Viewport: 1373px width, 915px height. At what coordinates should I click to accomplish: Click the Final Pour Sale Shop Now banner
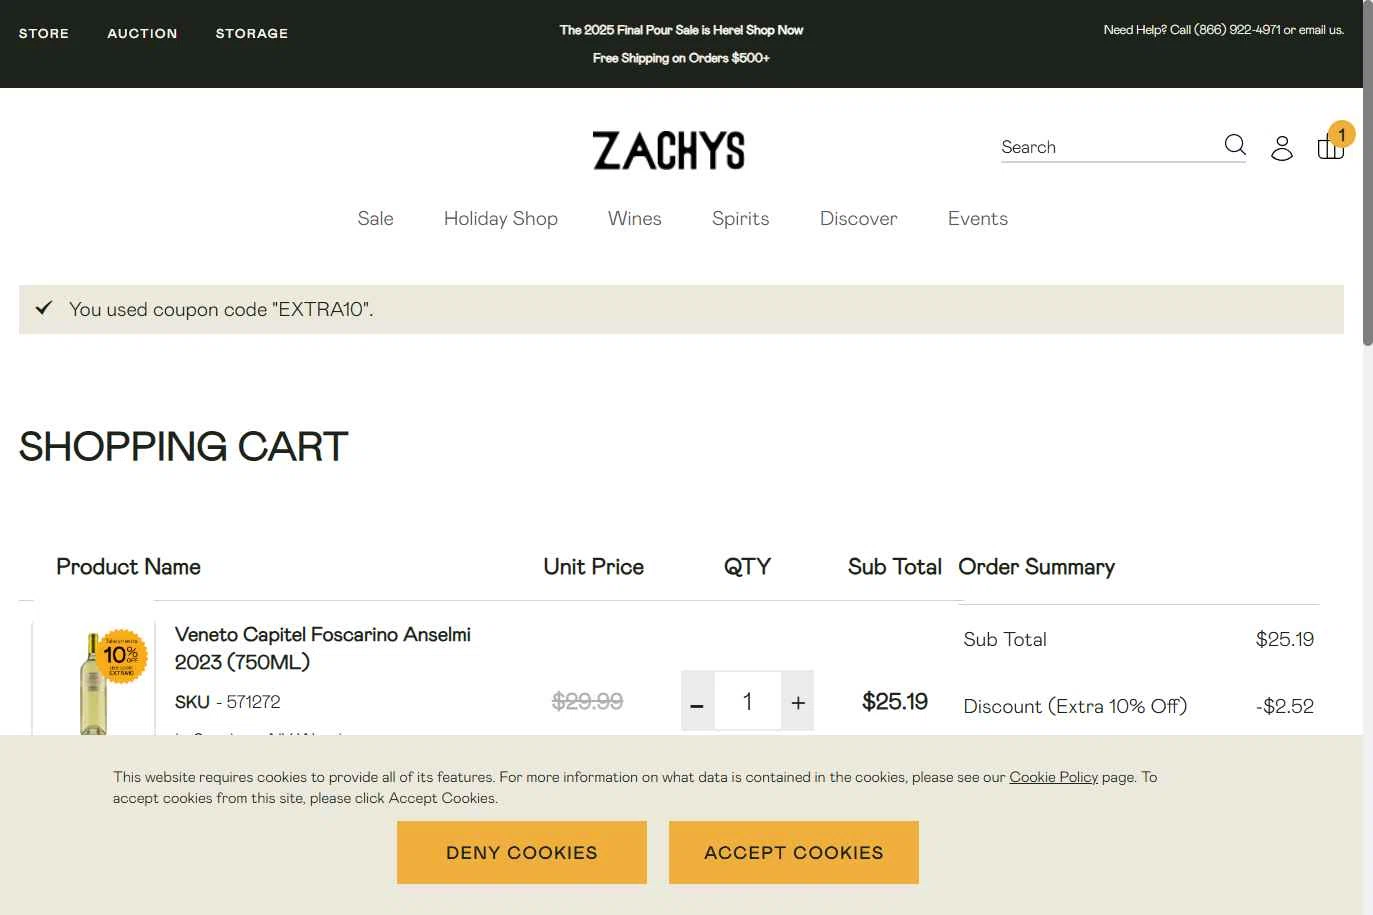(x=681, y=30)
